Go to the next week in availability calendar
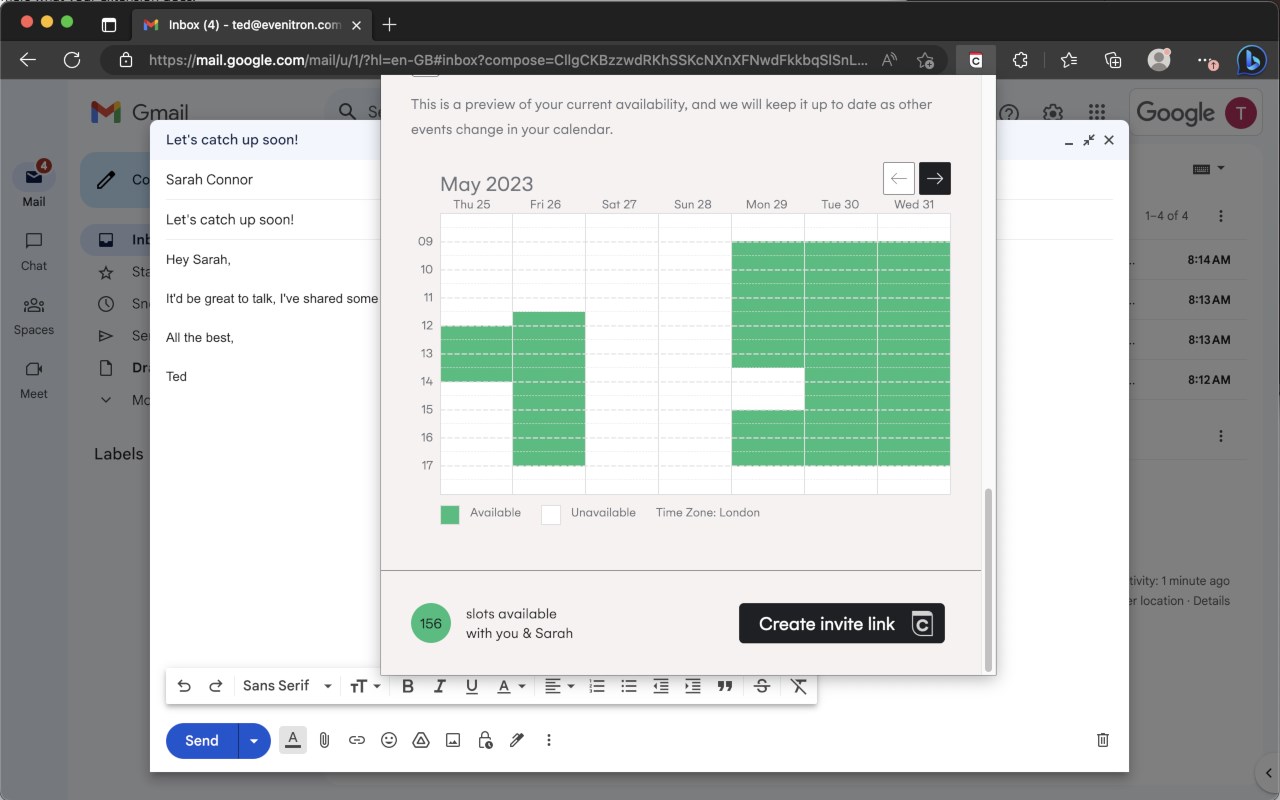1280x800 pixels. (934, 178)
